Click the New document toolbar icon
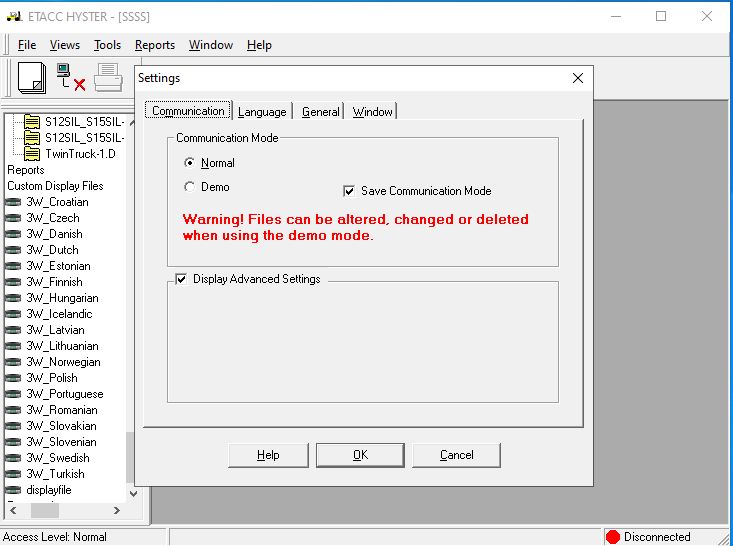Screen dimensions: 733x546 click(x=32, y=78)
